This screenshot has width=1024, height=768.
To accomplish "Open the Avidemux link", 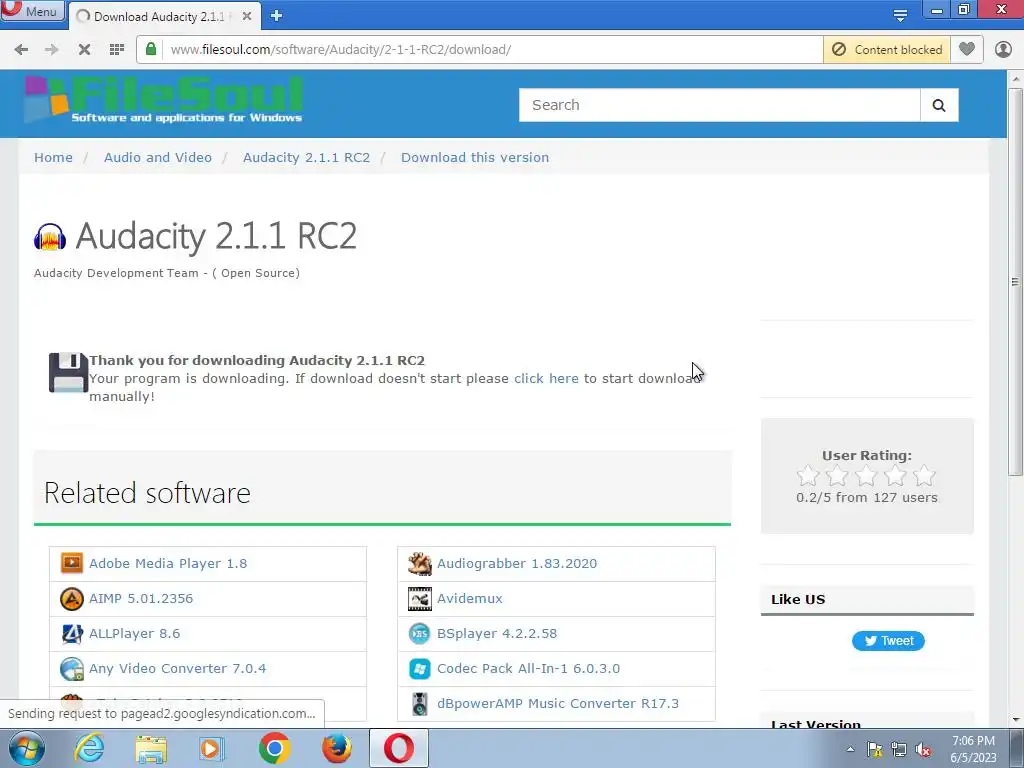I will pyautogui.click(x=470, y=598).
